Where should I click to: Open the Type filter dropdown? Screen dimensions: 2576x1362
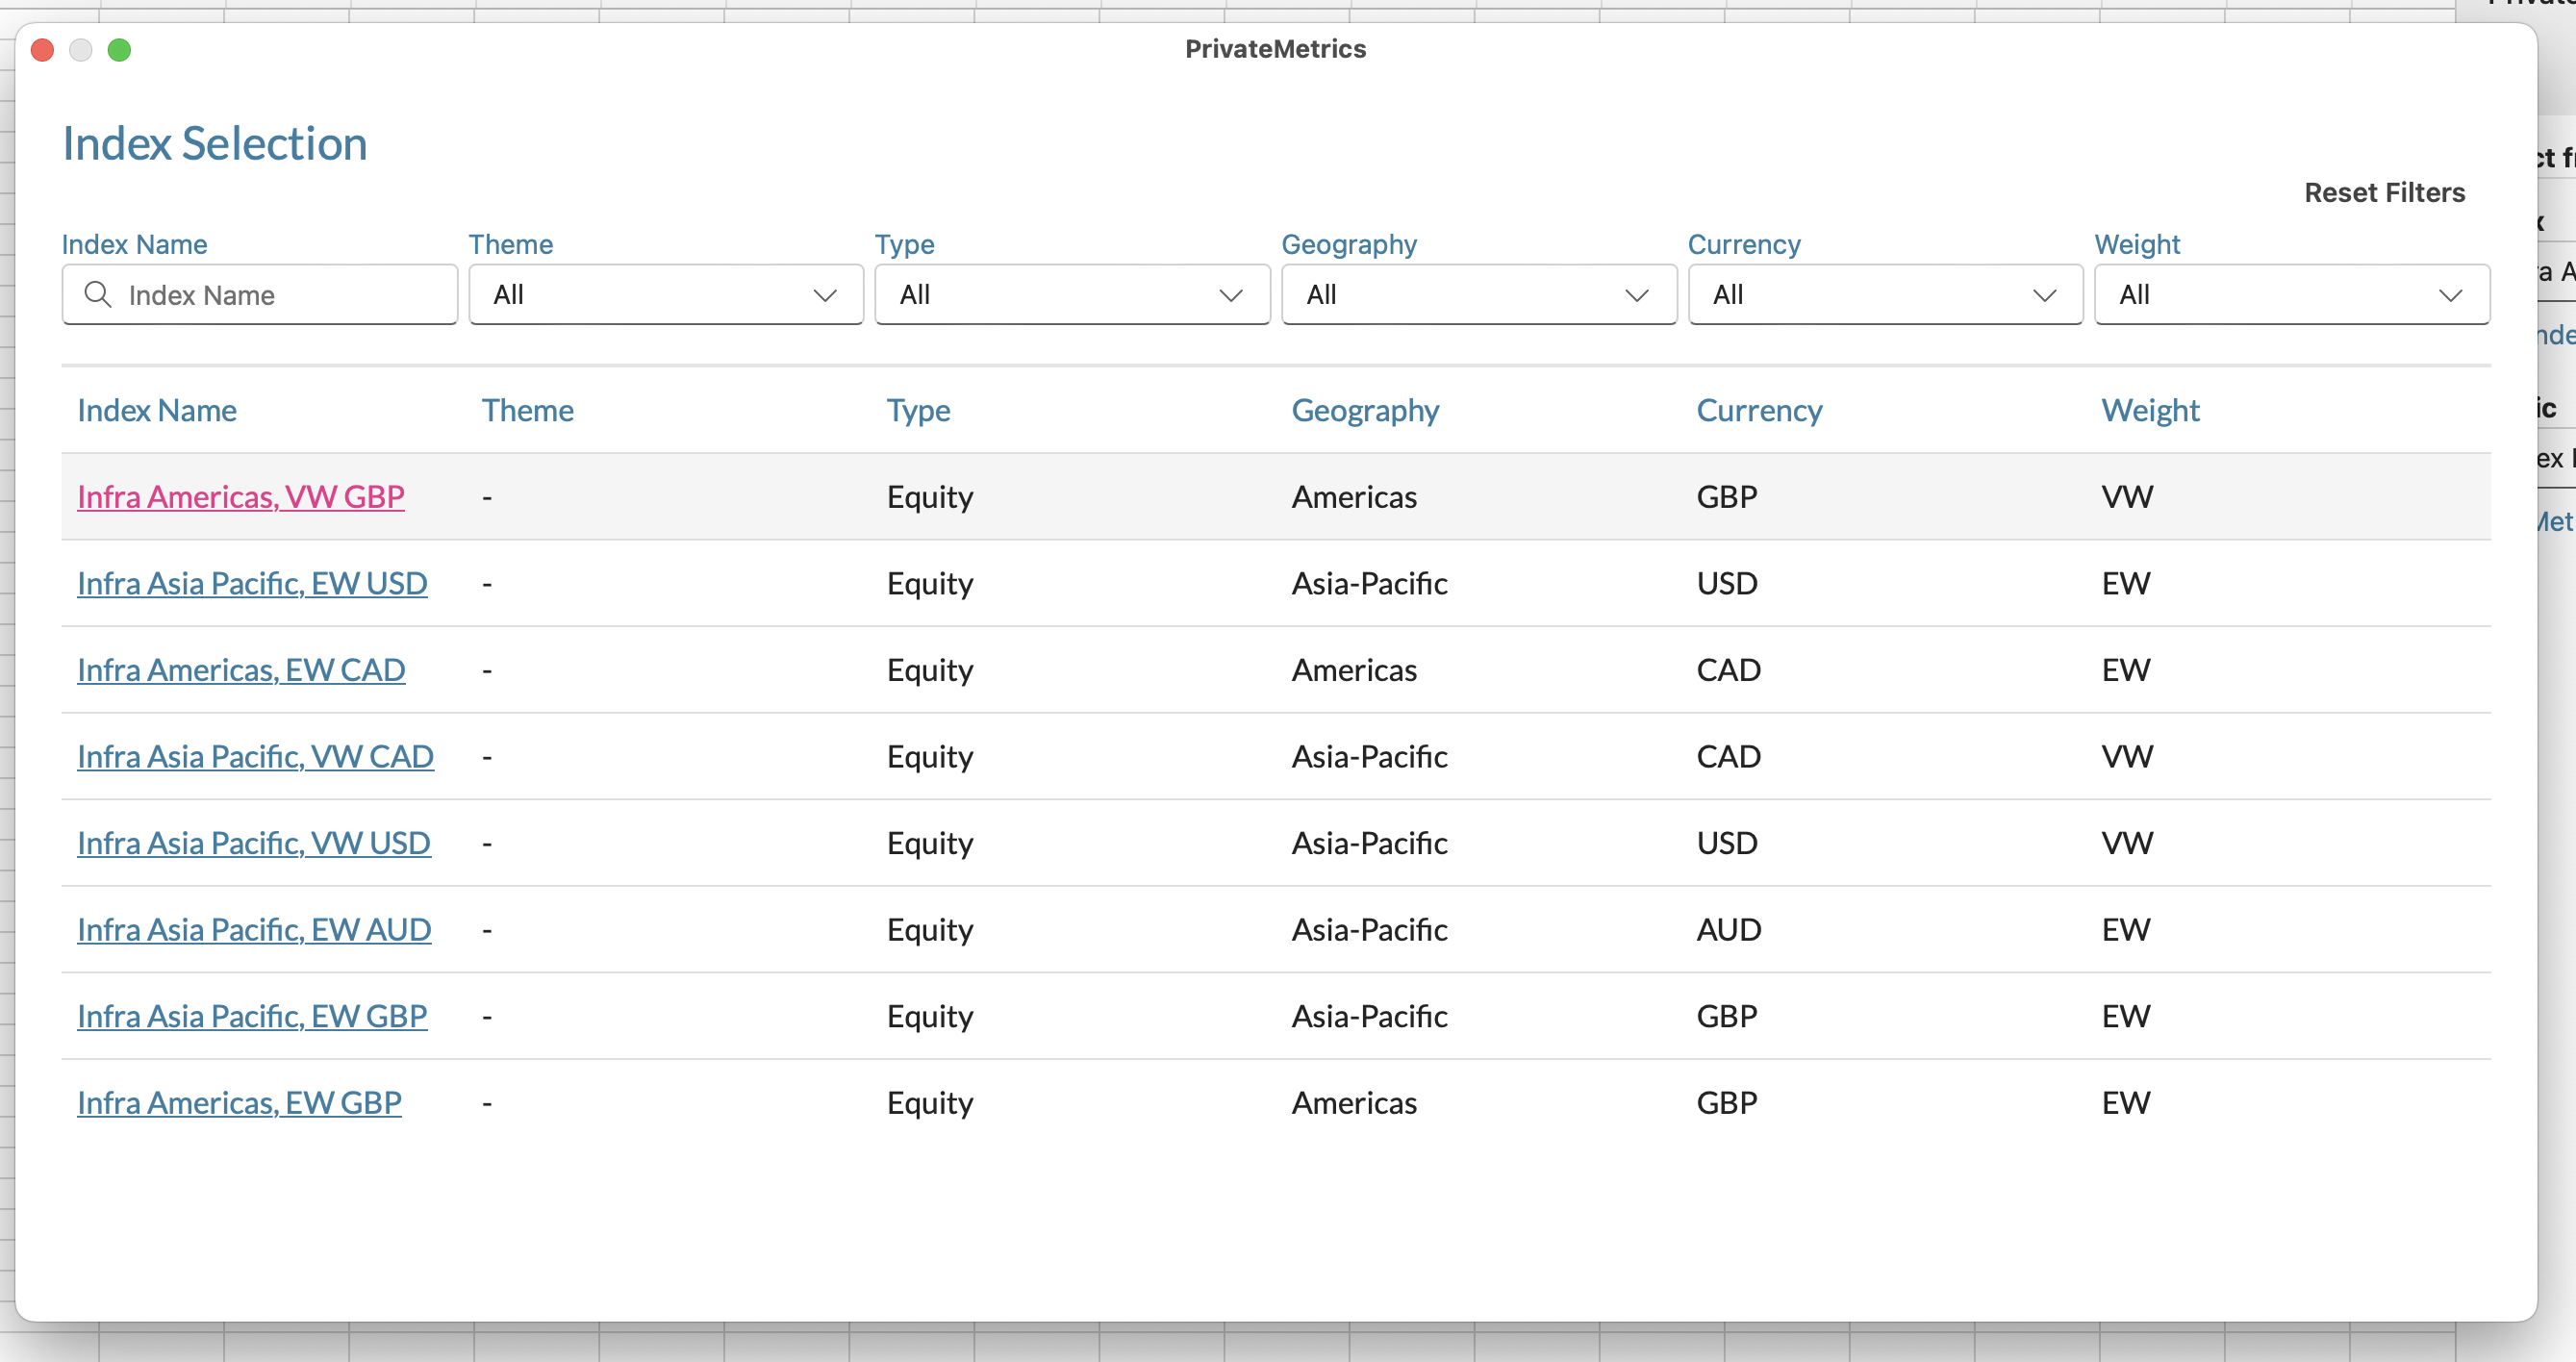pyautogui.click(x=1071, y=295)
